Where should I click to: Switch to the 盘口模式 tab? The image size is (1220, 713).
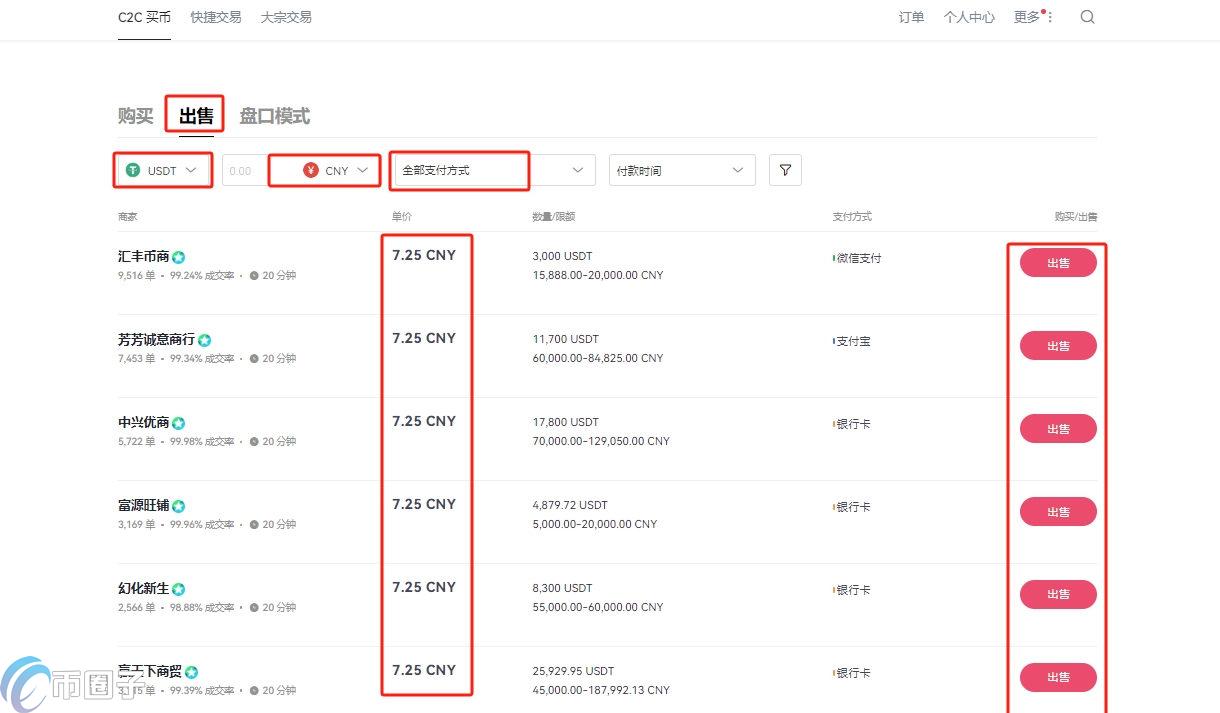coord(275,116)
